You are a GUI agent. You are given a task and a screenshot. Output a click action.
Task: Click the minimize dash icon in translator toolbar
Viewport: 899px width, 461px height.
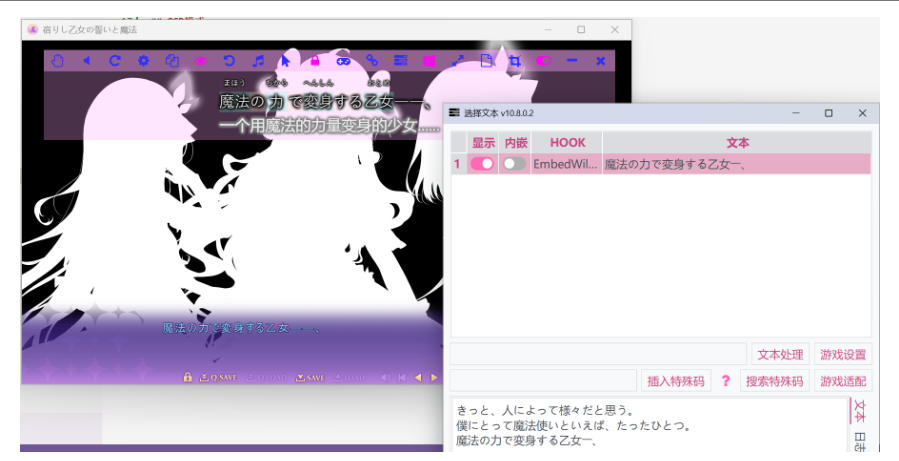pos(572,61)
